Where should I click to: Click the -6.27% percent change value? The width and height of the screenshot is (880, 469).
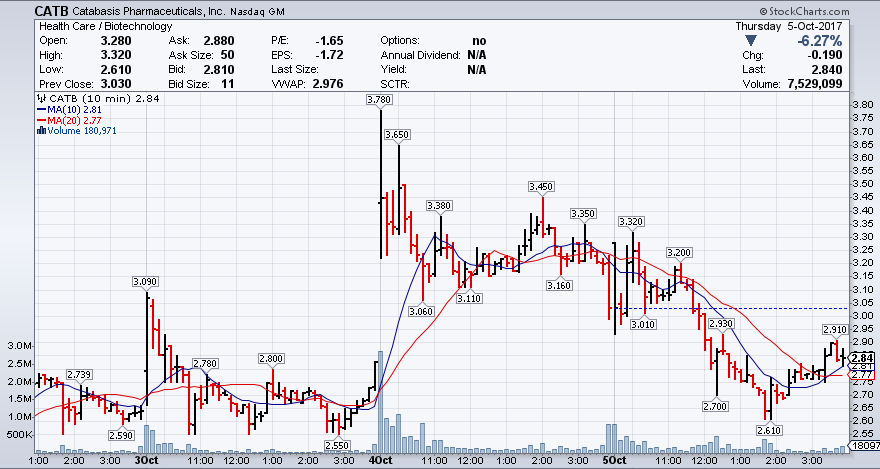(818, 40)
